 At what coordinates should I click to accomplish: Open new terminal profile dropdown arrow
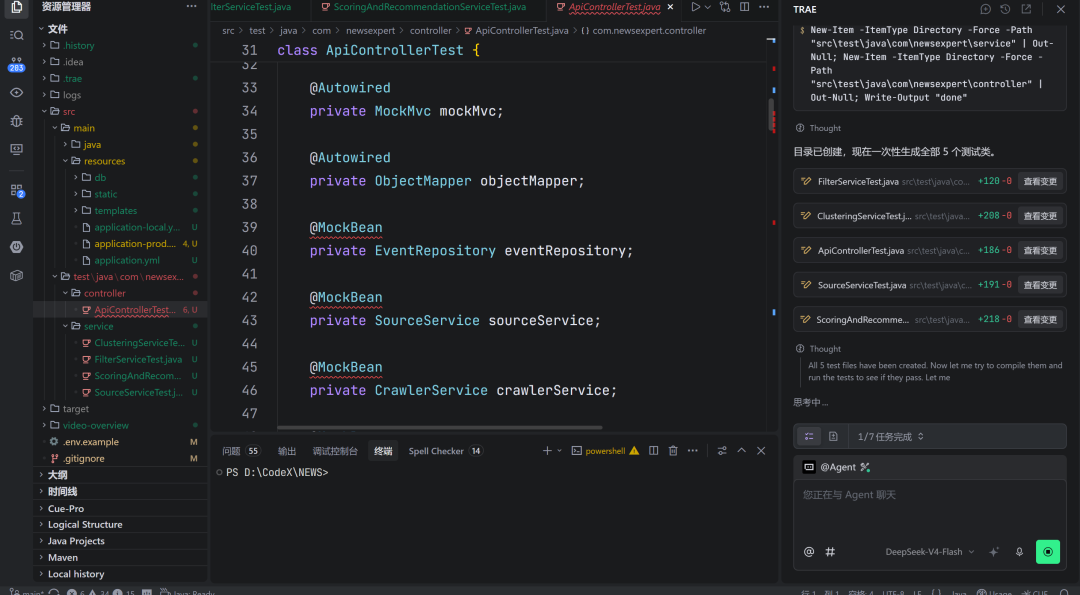pos(559,451)
